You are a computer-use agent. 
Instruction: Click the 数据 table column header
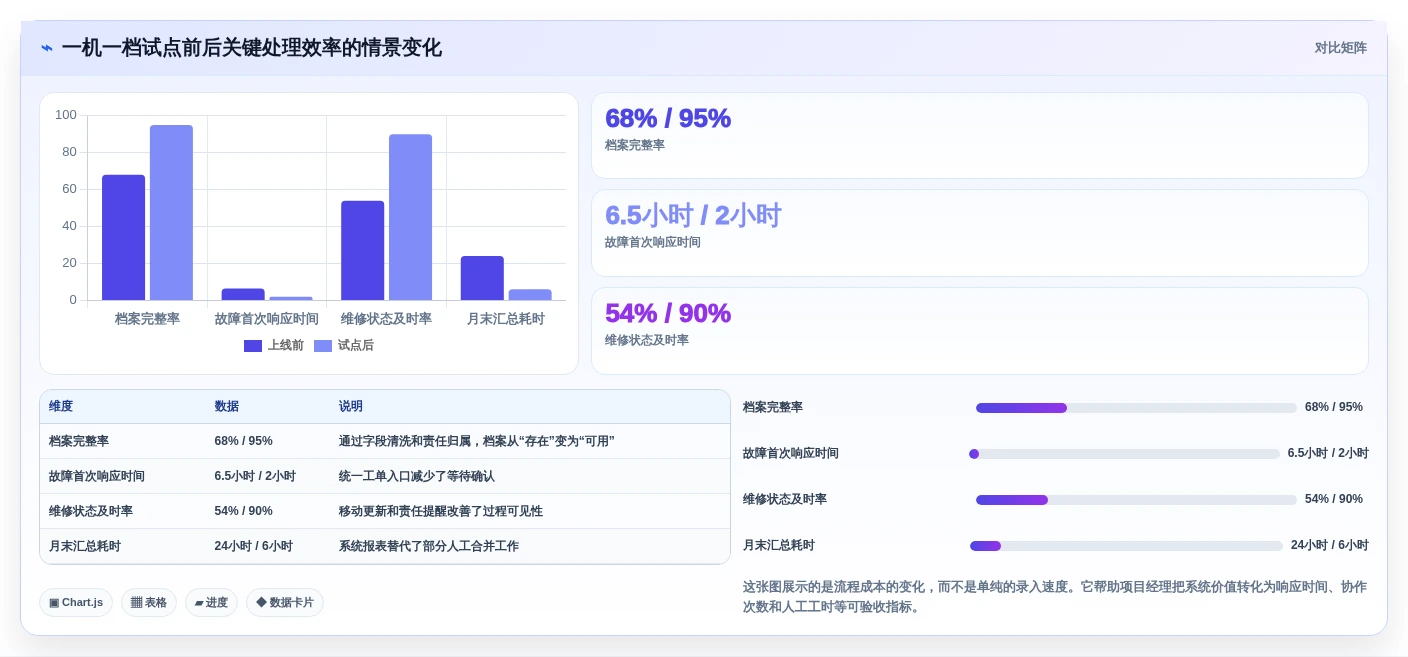226,407
